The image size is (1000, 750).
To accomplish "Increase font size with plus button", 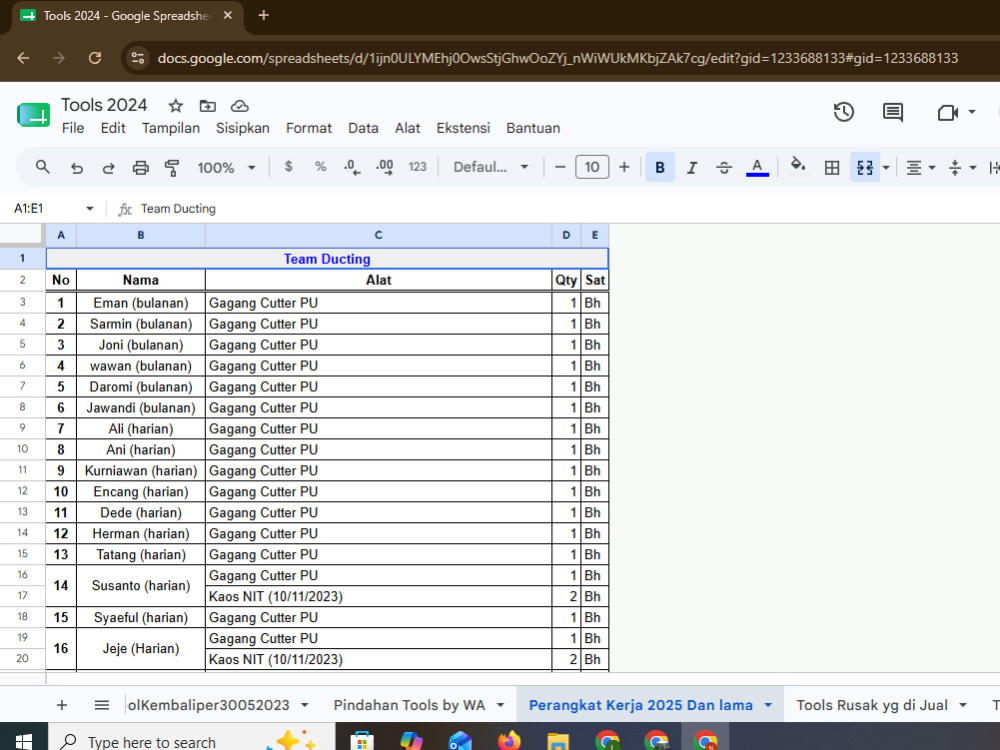I will tap(624, 167).
